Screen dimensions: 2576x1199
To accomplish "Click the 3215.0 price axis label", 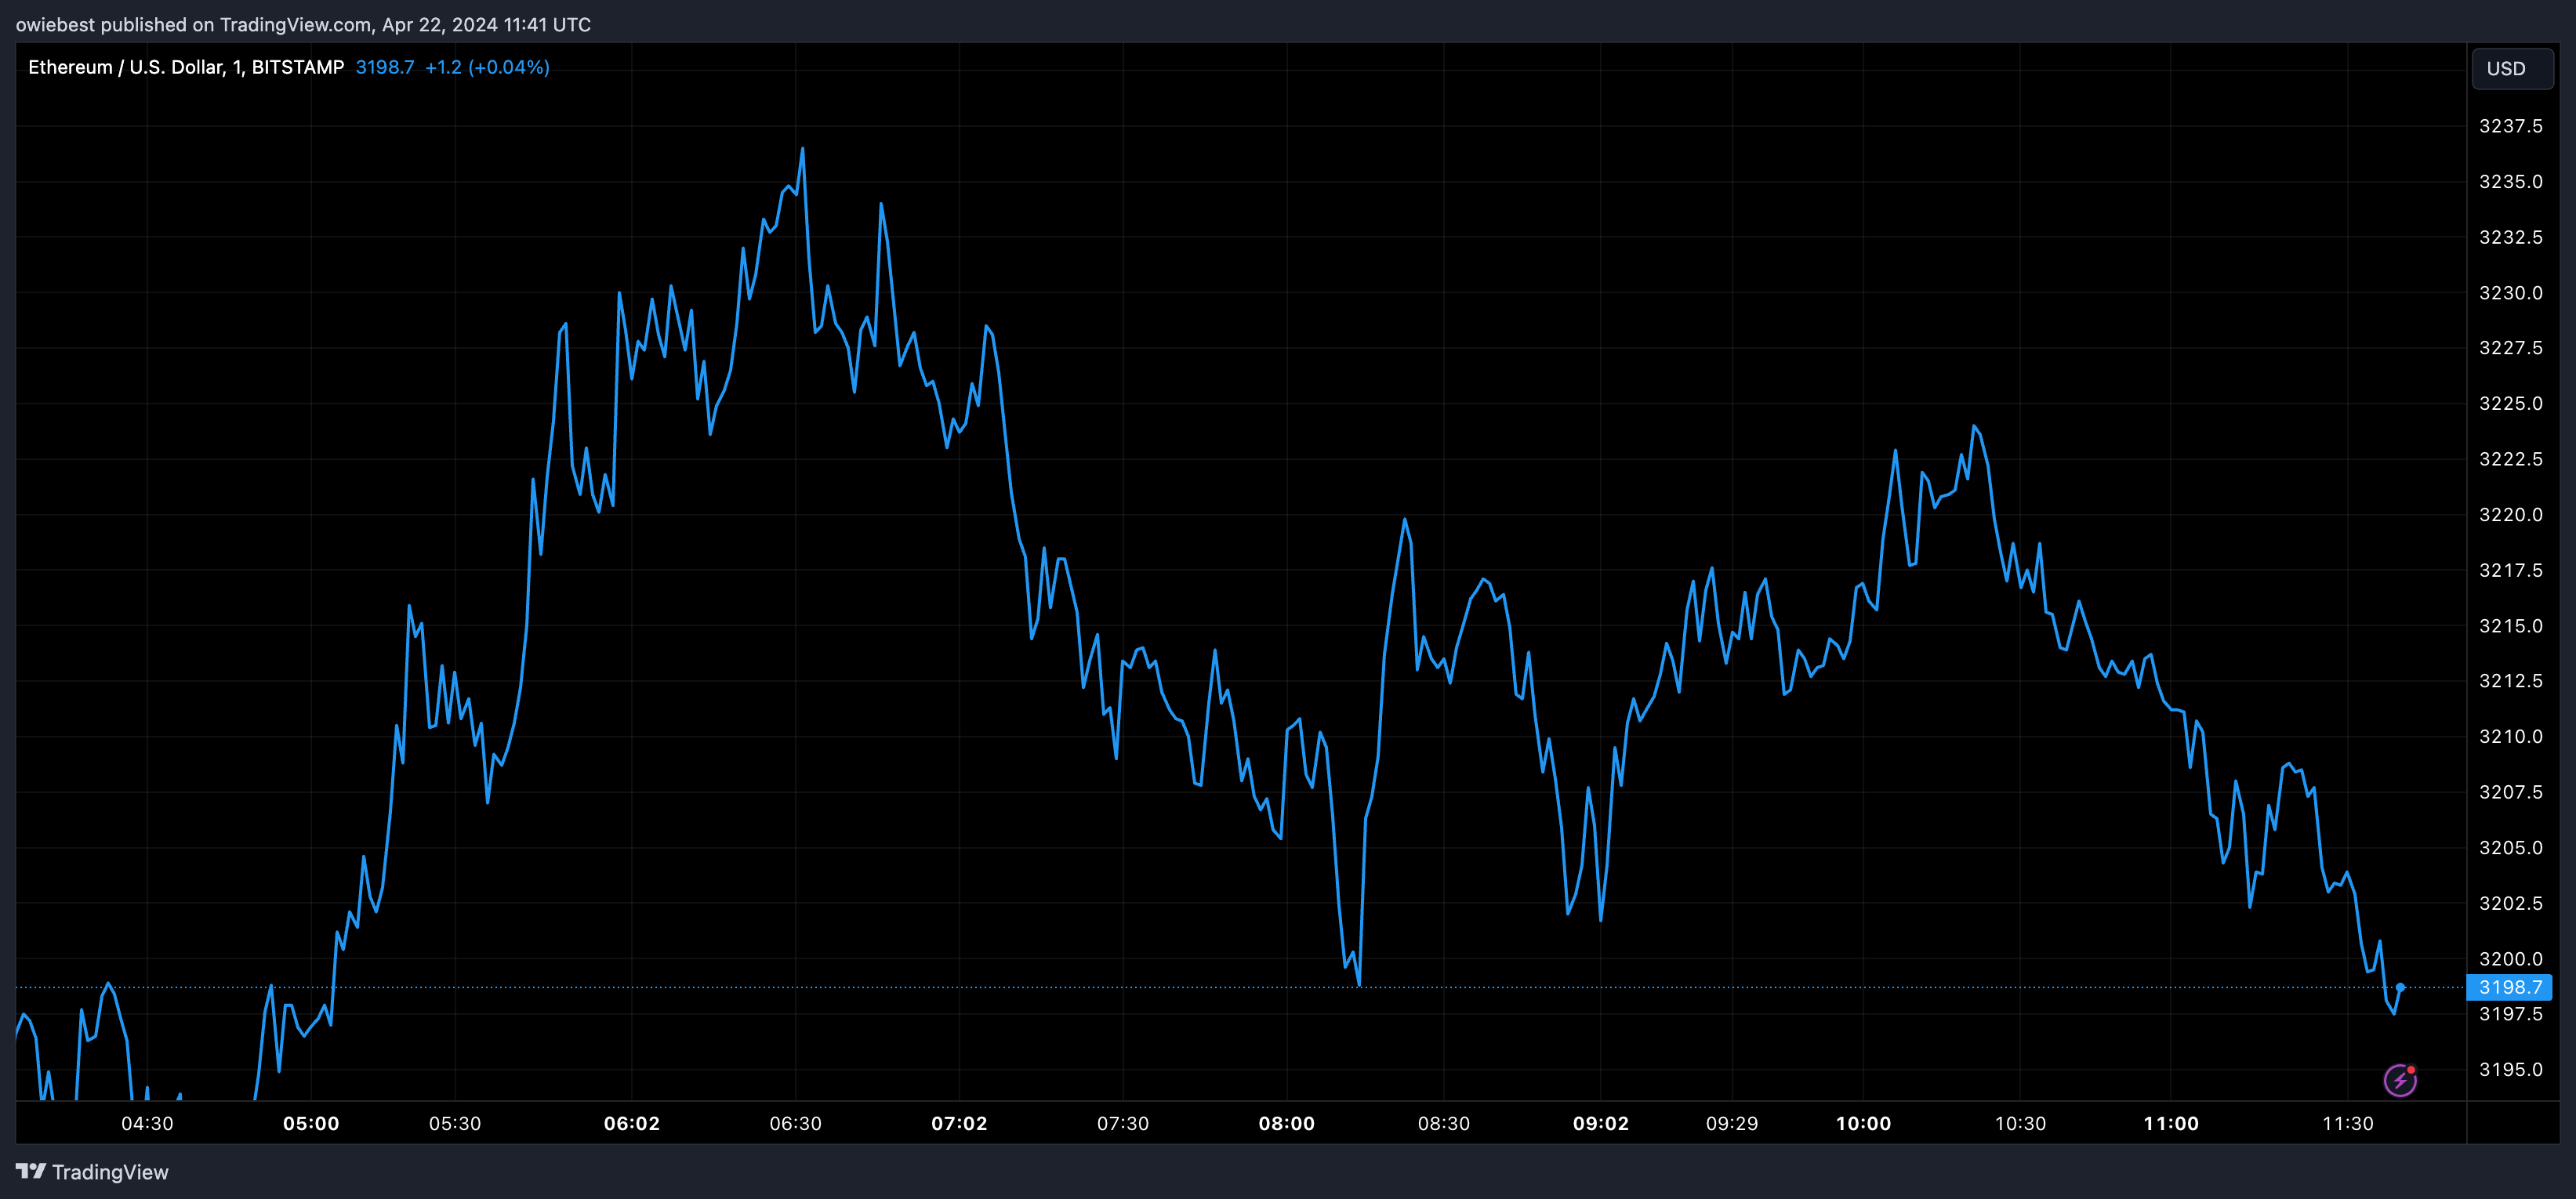I will 2510,626.
